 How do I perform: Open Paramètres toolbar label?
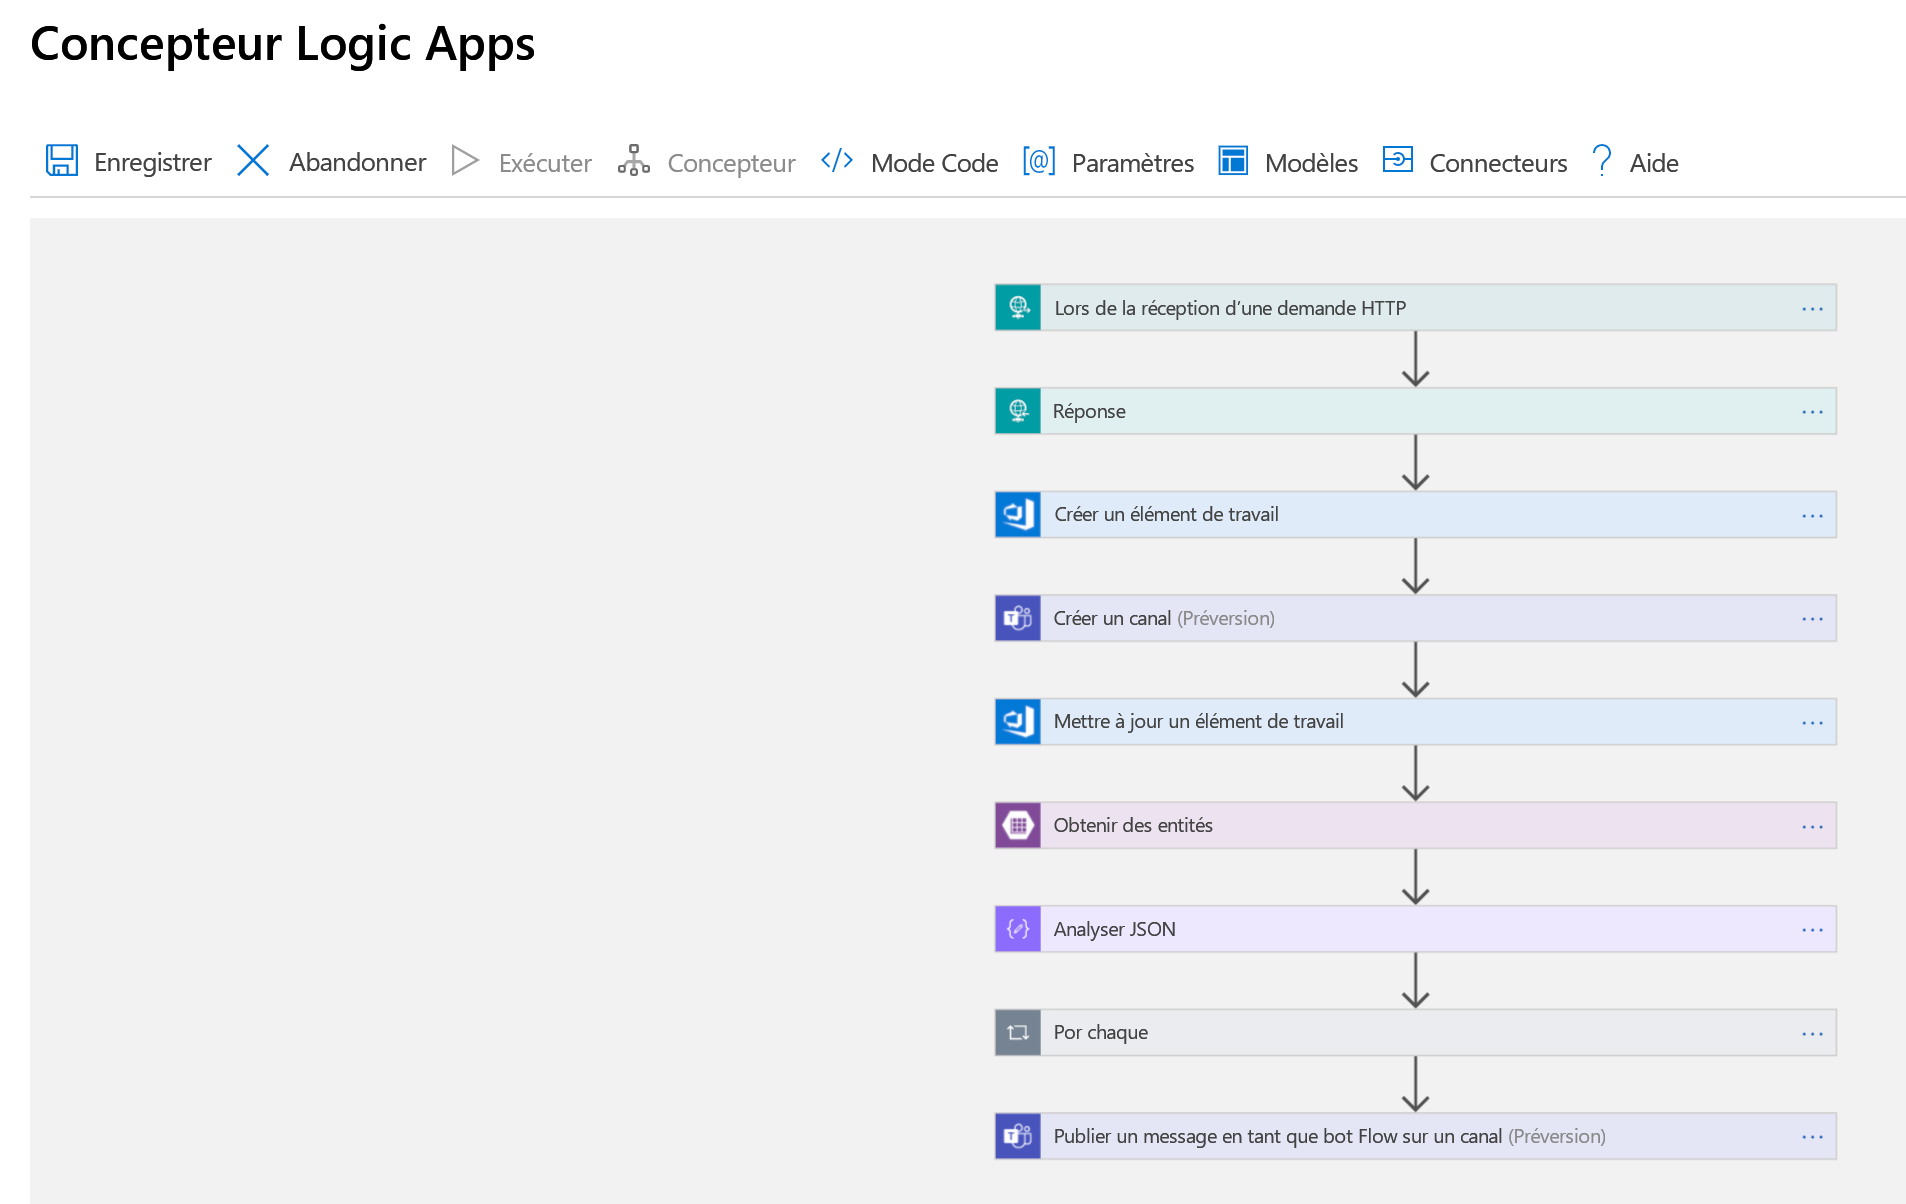(x=1132, y=163)
